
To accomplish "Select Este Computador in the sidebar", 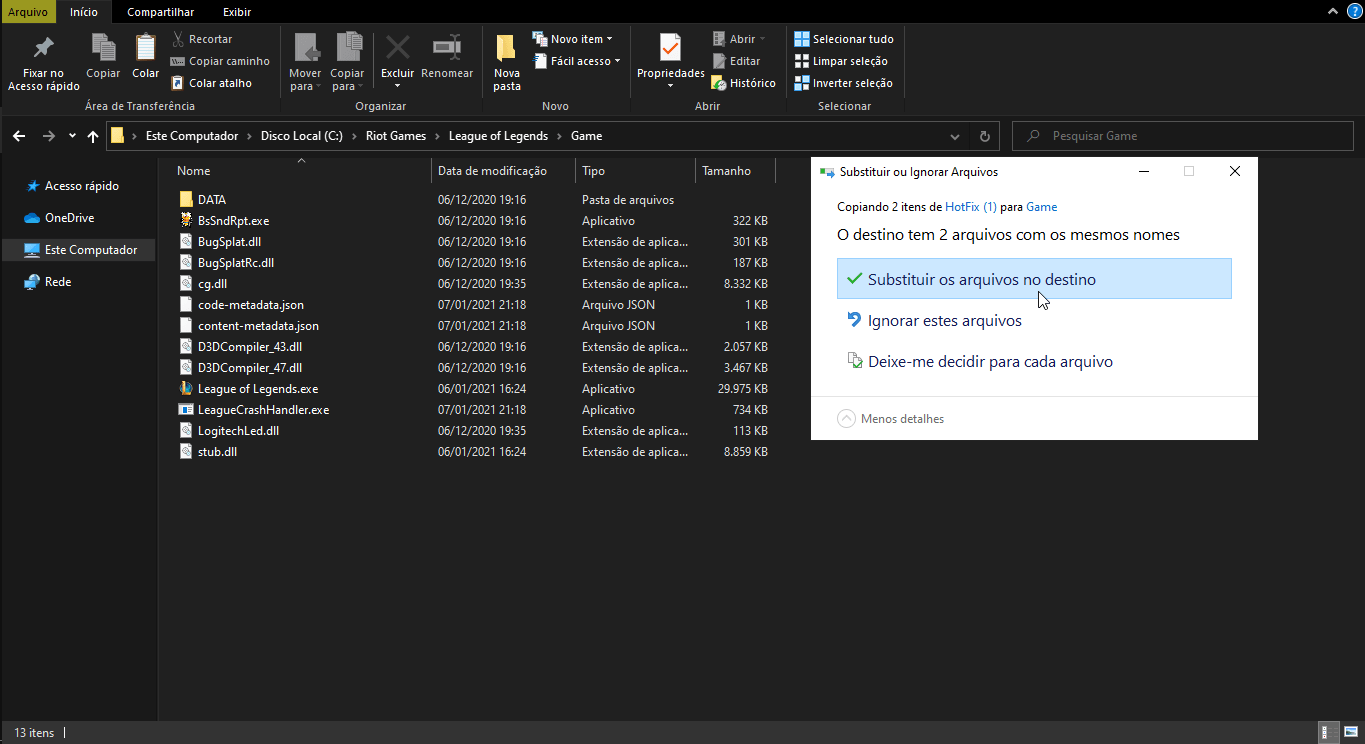I will pyautogui.click(x=79, y=250).
